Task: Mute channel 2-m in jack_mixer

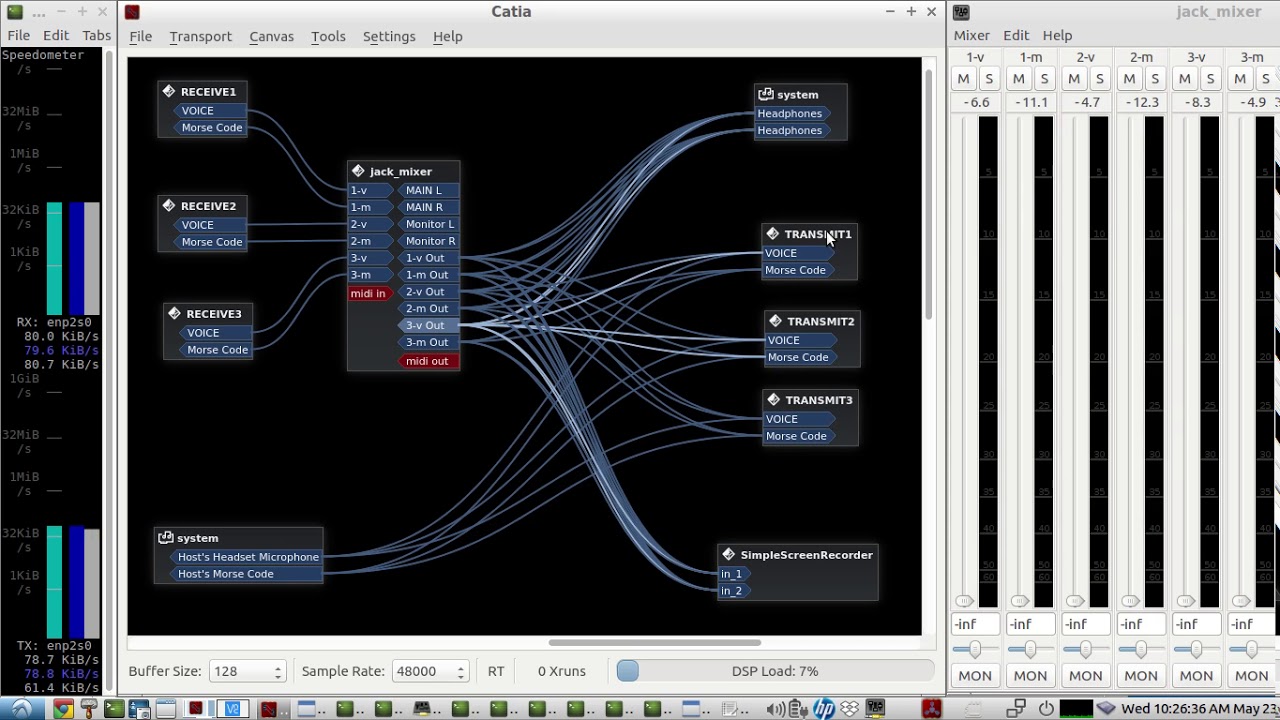Action: pyautogui.click(x=1129, y=79)
